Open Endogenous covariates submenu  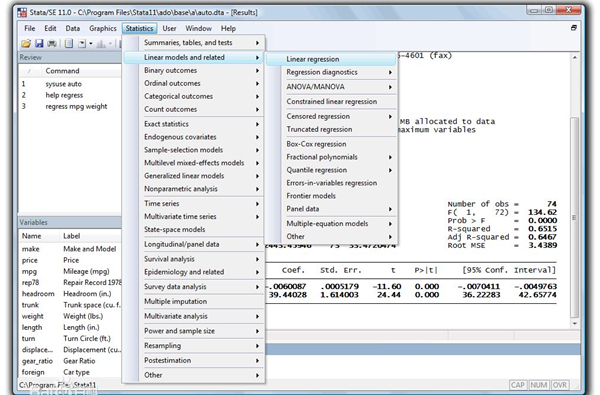(193, 137)
